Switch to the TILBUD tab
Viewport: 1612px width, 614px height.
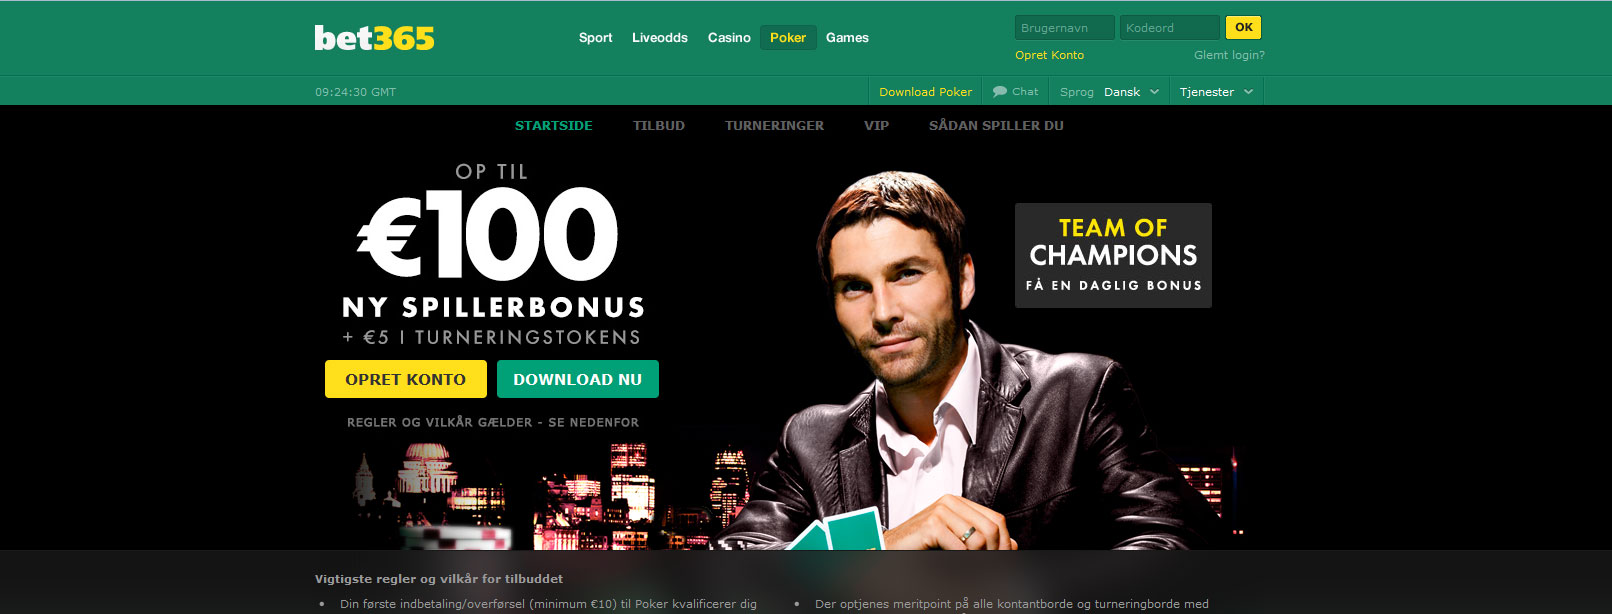tap(659, 125)
